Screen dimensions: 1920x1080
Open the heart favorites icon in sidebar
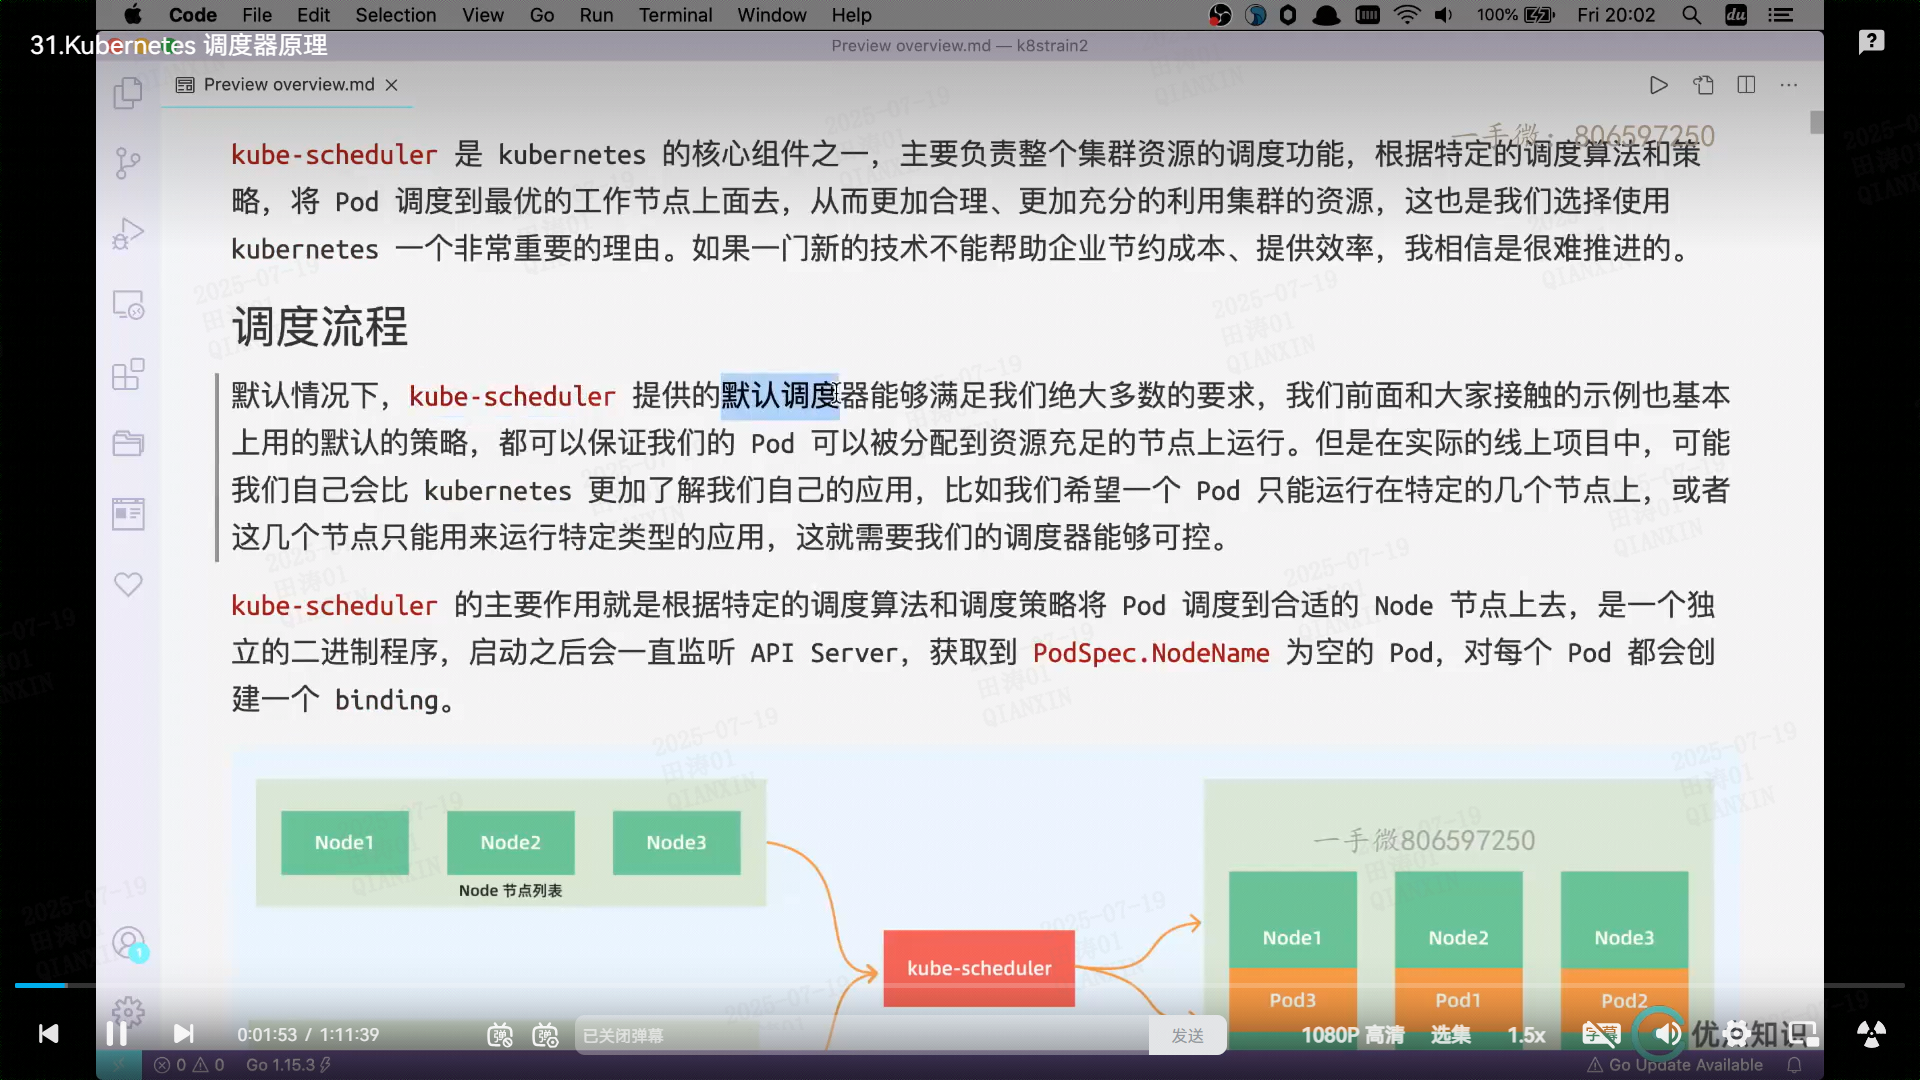tap(128, 584)
